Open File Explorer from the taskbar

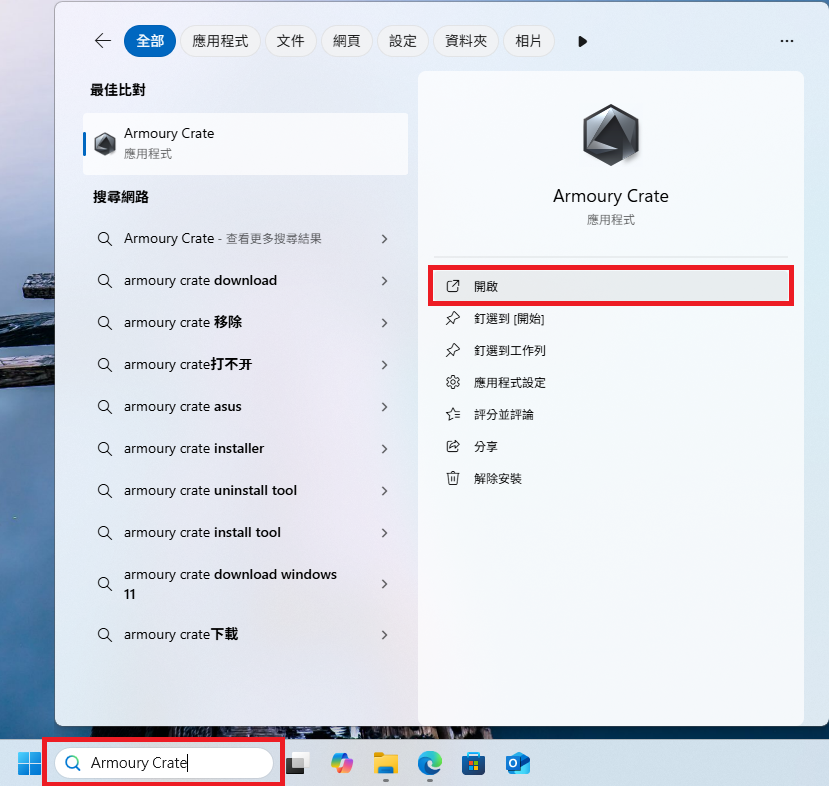point(386,763)
